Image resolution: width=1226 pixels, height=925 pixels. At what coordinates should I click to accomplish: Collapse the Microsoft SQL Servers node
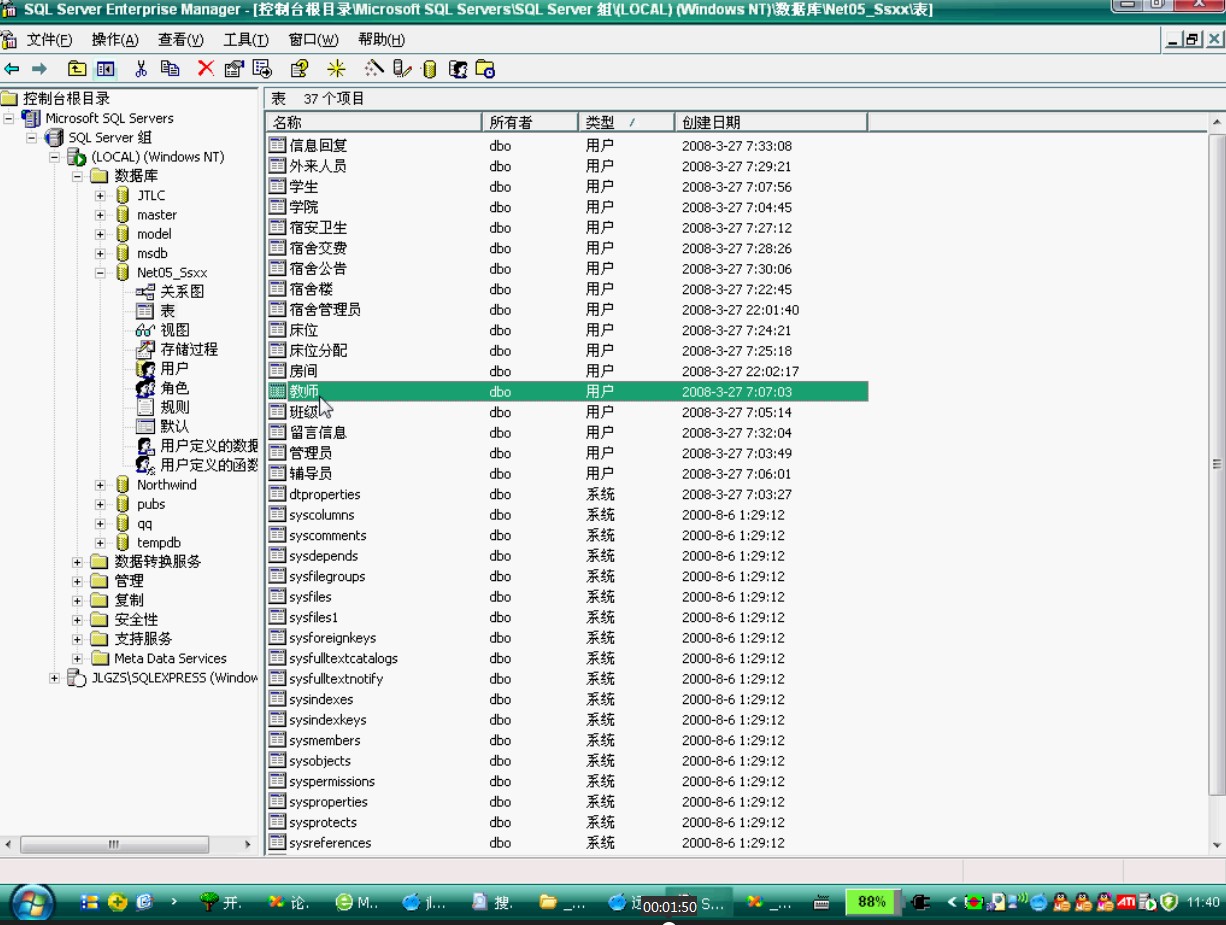pyautogui.click(x=9, y=118)
